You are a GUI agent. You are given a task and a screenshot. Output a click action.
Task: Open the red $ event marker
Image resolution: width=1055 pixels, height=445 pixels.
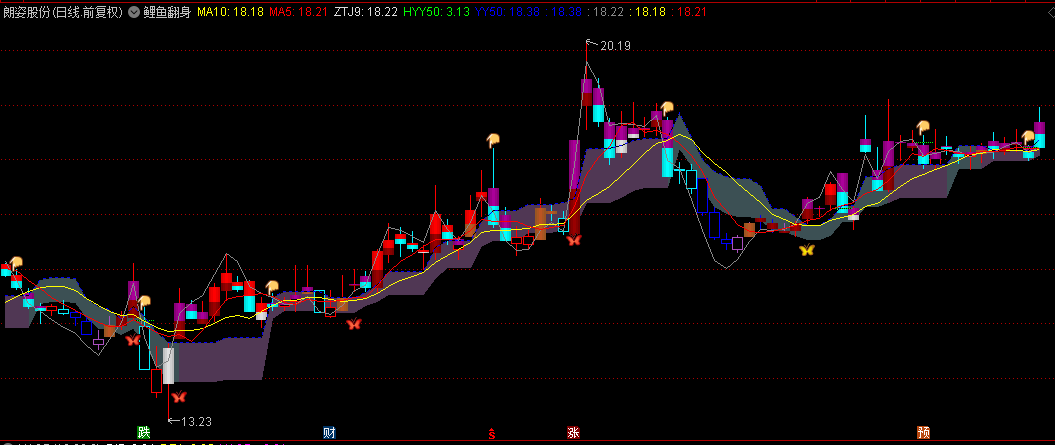point(492,433)
